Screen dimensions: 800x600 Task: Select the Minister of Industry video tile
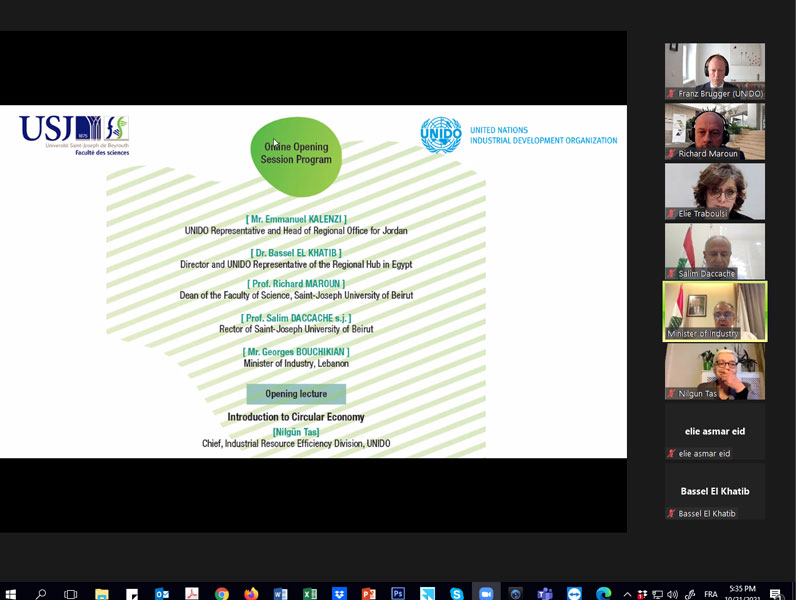point(714,311)
